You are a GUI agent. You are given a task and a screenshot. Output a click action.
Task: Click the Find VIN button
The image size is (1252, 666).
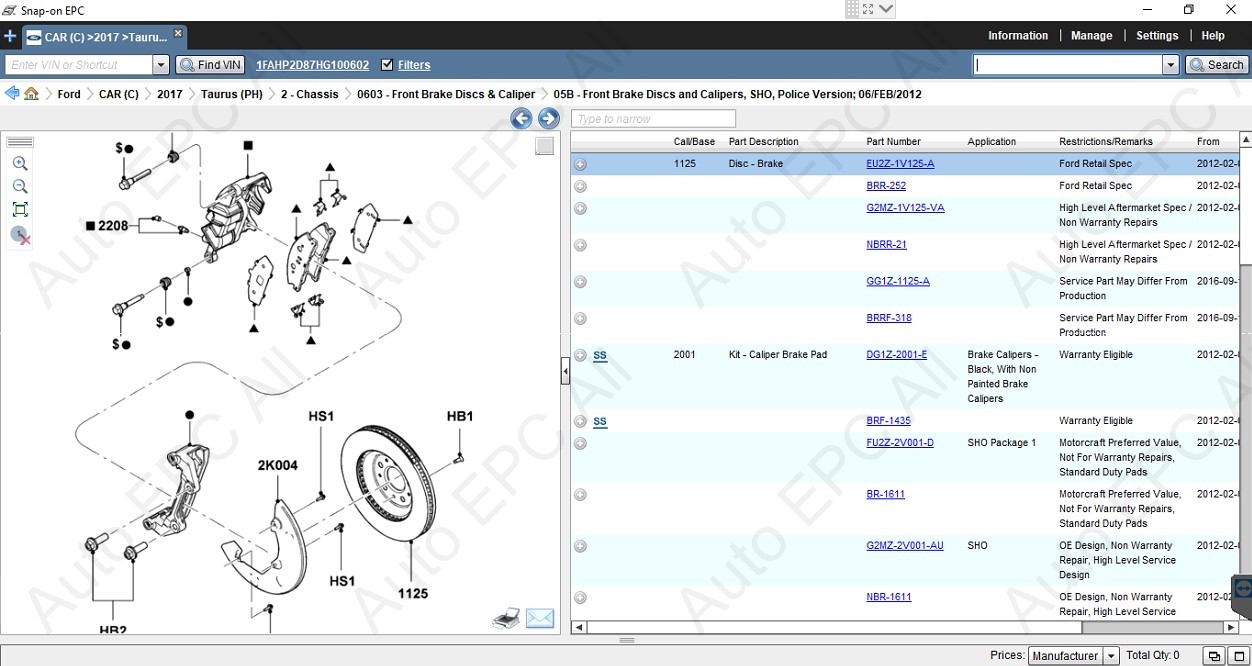pyautogui.click(x=210, y=65)
